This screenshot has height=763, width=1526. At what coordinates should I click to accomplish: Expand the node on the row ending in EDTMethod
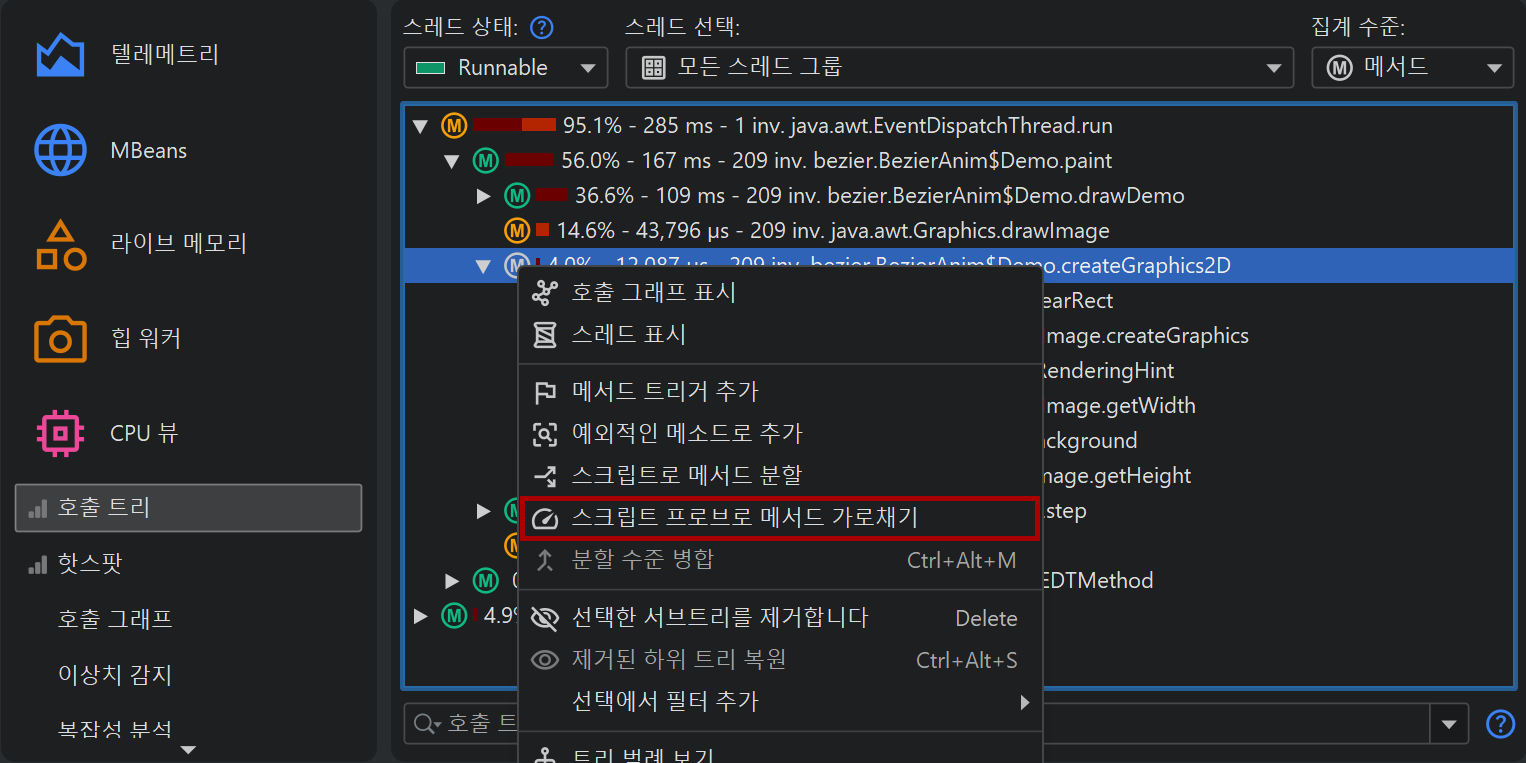tap(452, 581)
